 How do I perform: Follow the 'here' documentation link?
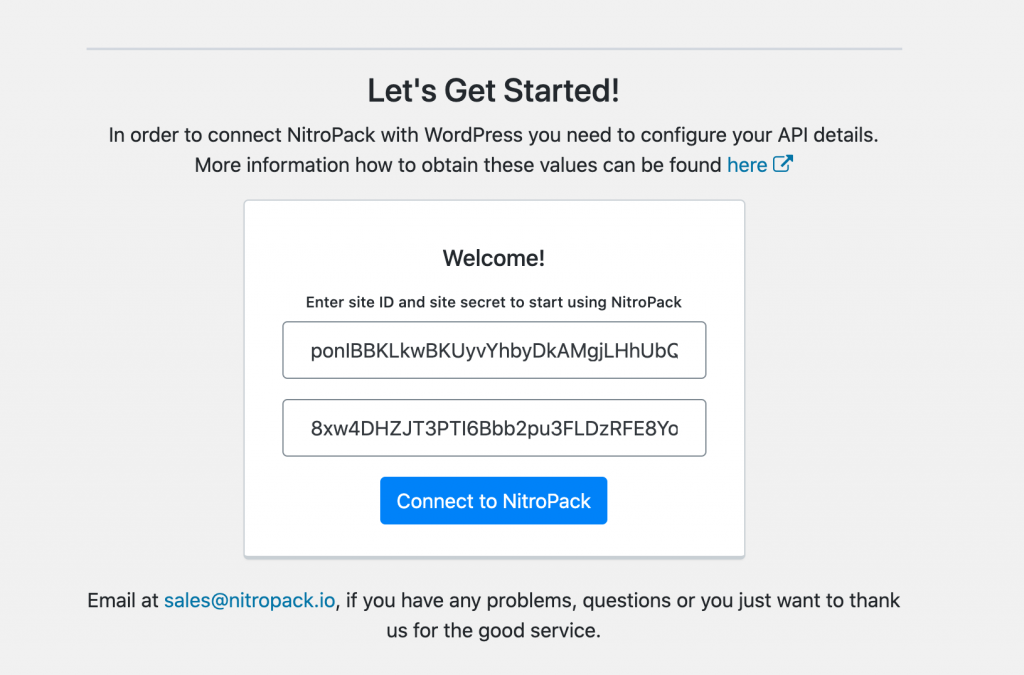click(747, 165)
